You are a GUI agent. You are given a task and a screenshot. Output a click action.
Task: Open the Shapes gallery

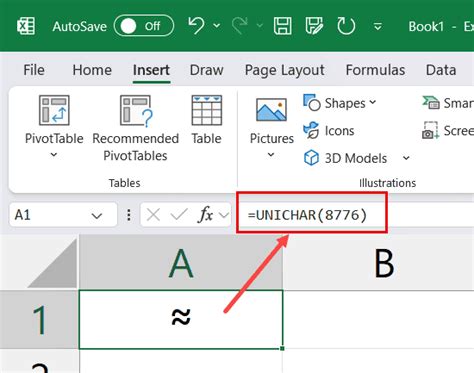pos(340,103)
